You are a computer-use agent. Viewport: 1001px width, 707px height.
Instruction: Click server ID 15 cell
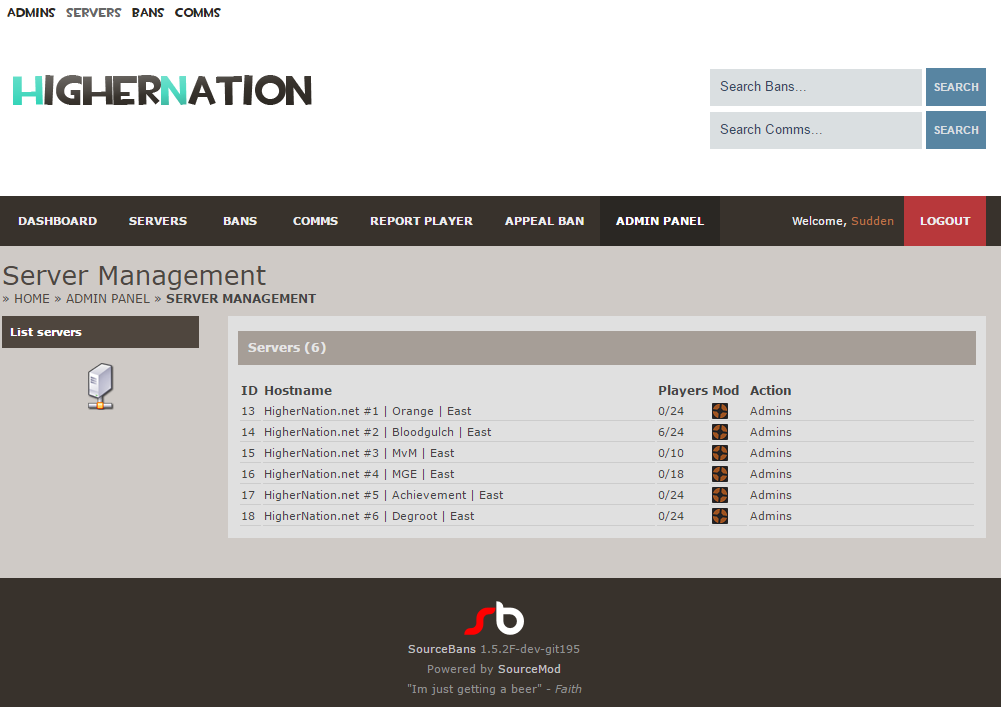[x=248, y=453]
